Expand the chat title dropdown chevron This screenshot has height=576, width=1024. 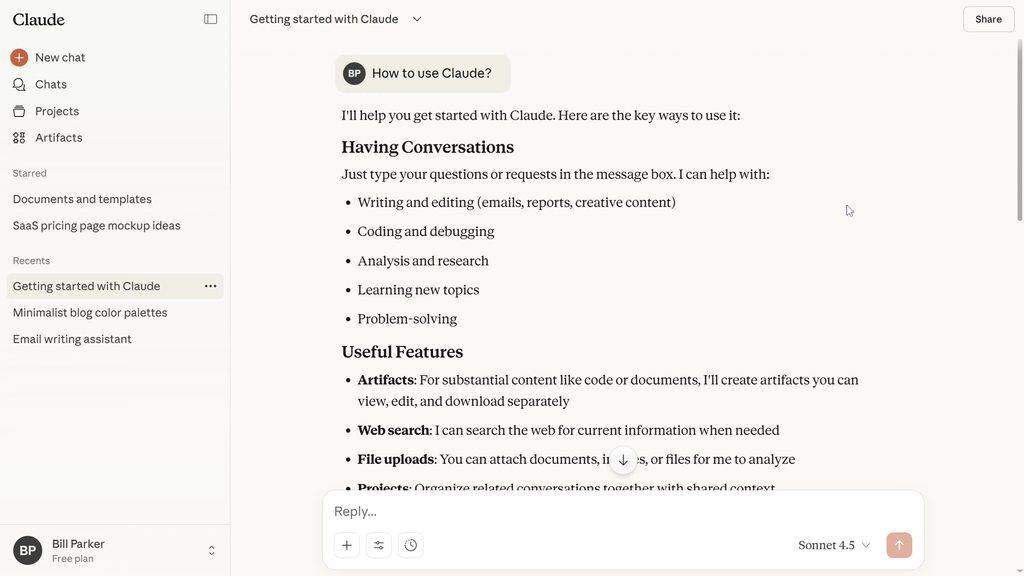[x=417, y=19]
